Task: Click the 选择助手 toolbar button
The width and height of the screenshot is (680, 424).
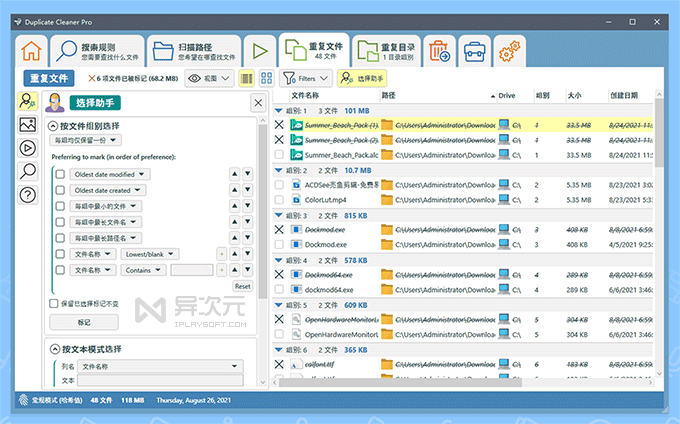Action: pos(362,78)
